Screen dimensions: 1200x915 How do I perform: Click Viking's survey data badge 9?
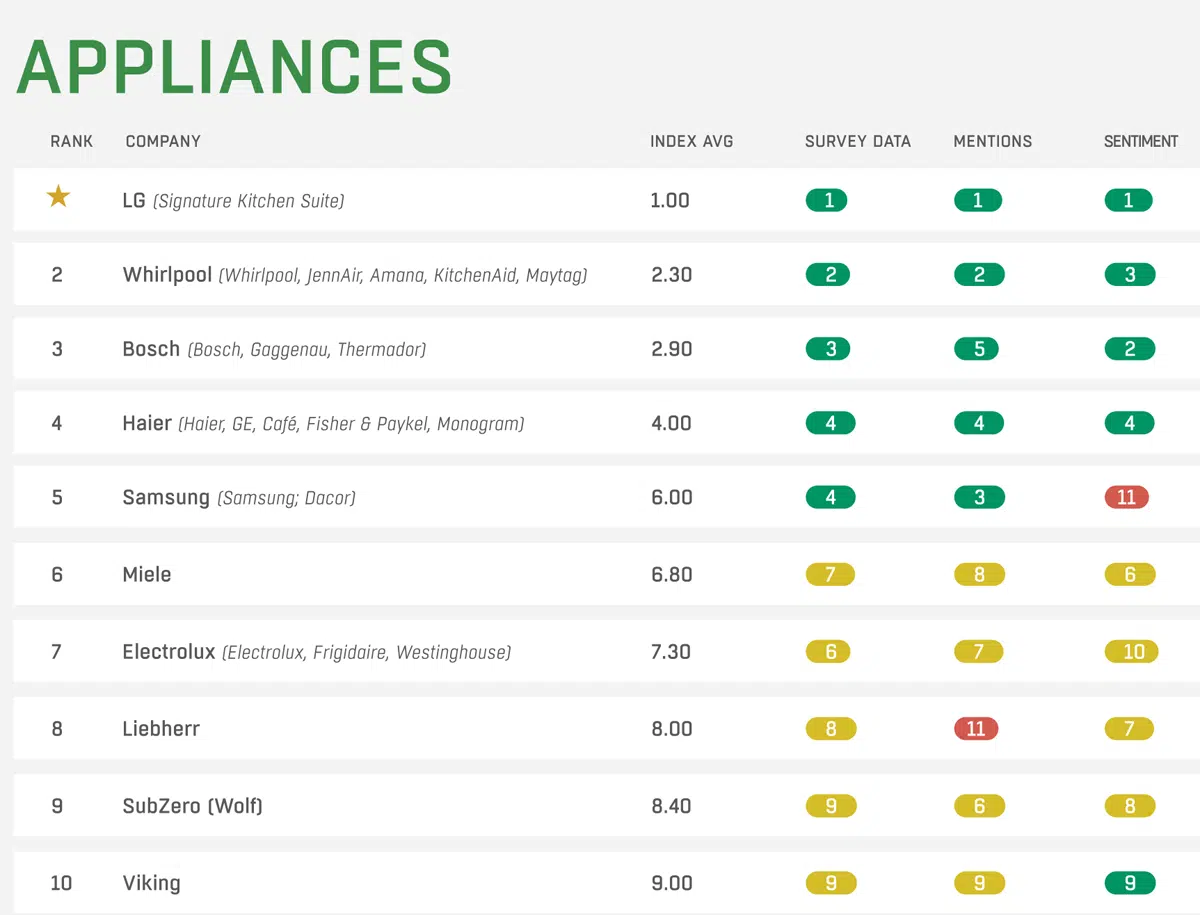(831, 883)
